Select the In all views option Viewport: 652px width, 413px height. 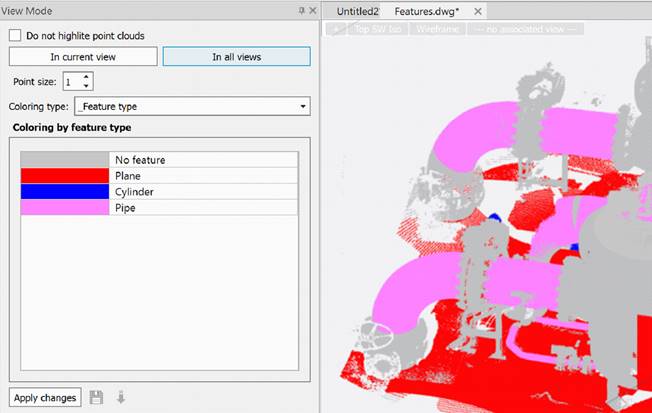pos(237,57)
